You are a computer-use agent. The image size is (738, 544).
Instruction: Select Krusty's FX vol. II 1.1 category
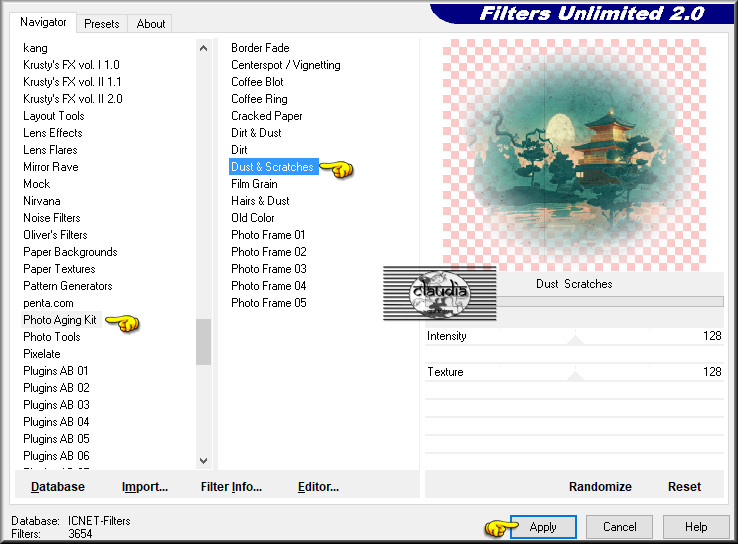(x=72, y=82)
